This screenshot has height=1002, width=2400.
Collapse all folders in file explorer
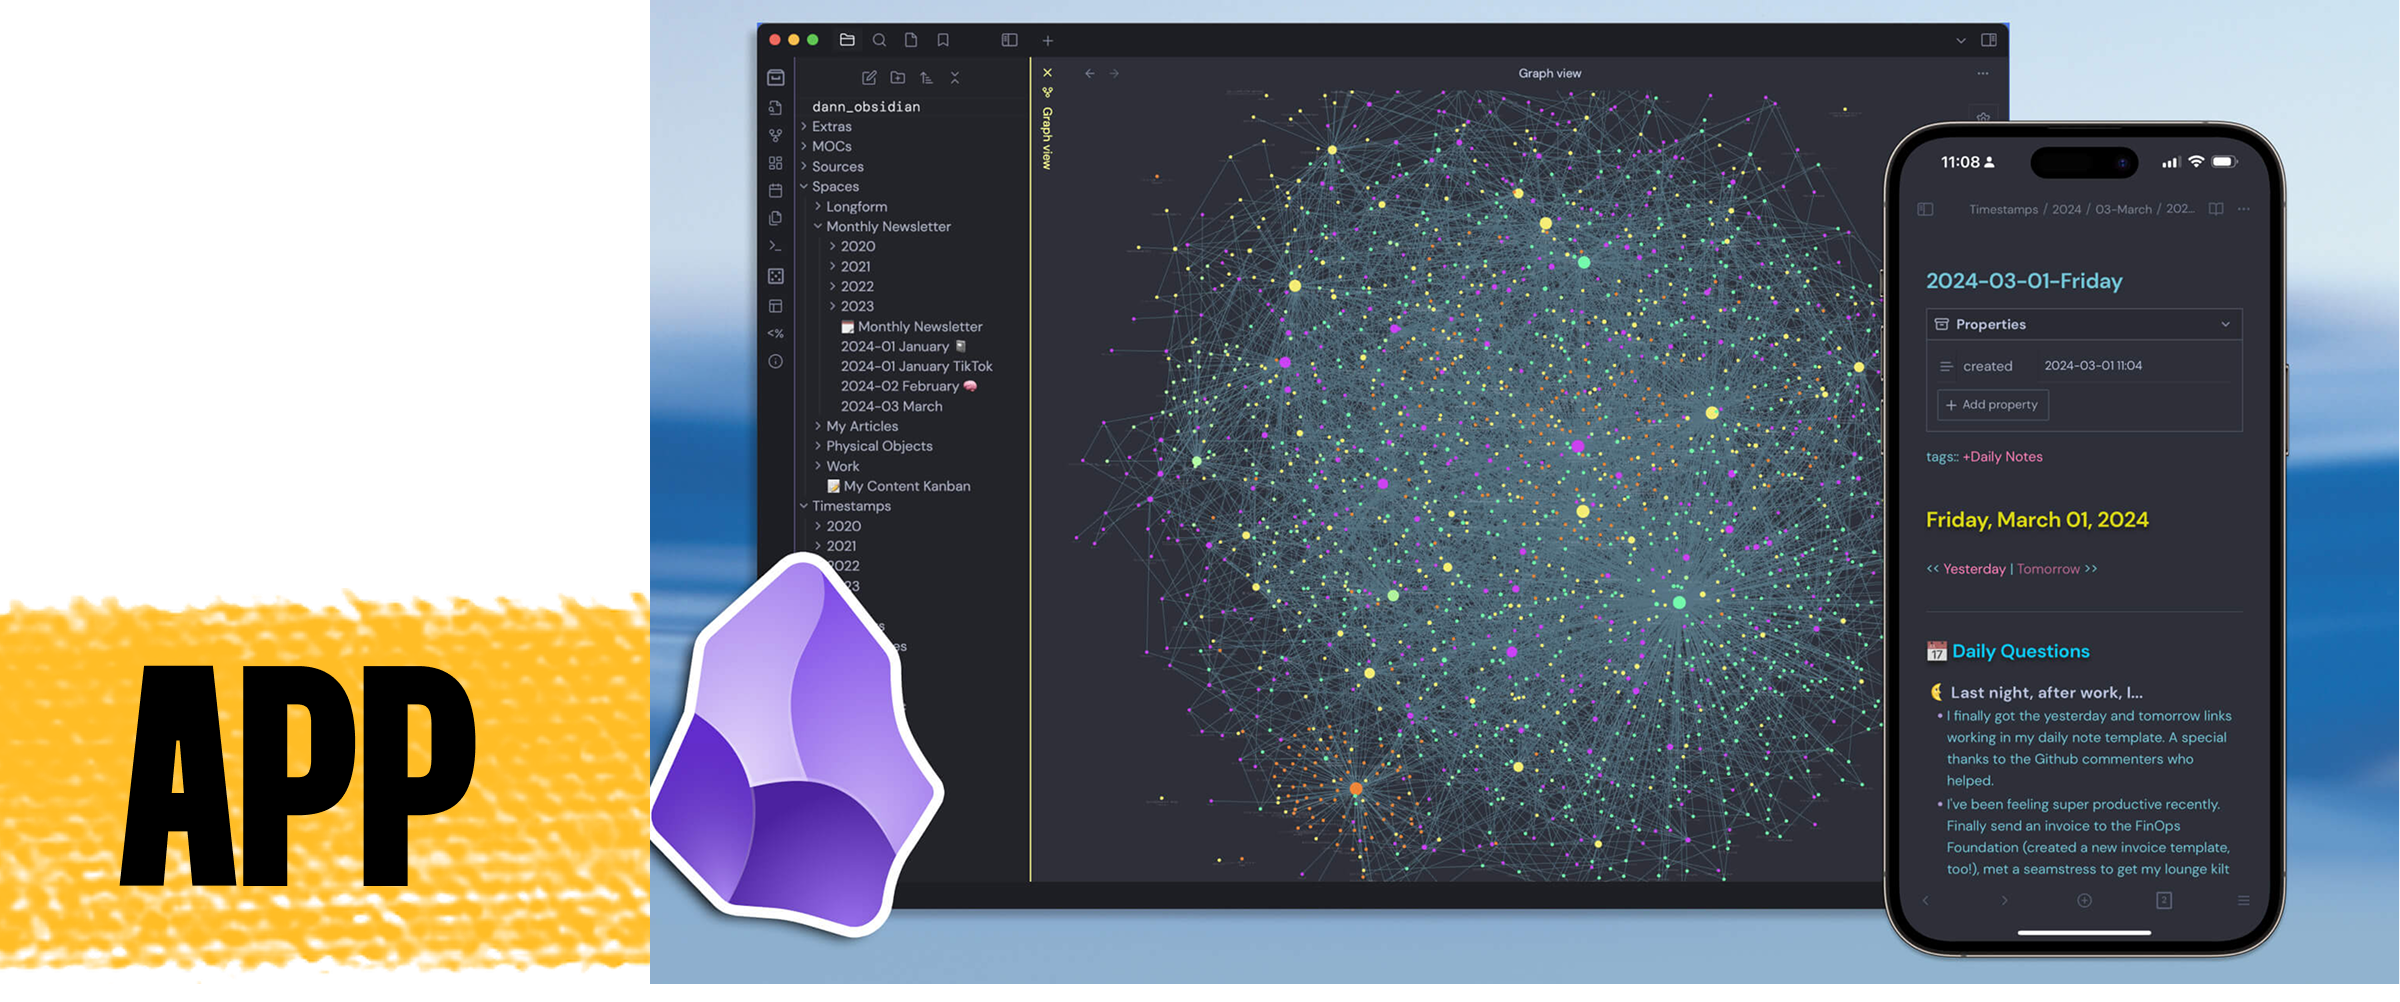point(955,78)
